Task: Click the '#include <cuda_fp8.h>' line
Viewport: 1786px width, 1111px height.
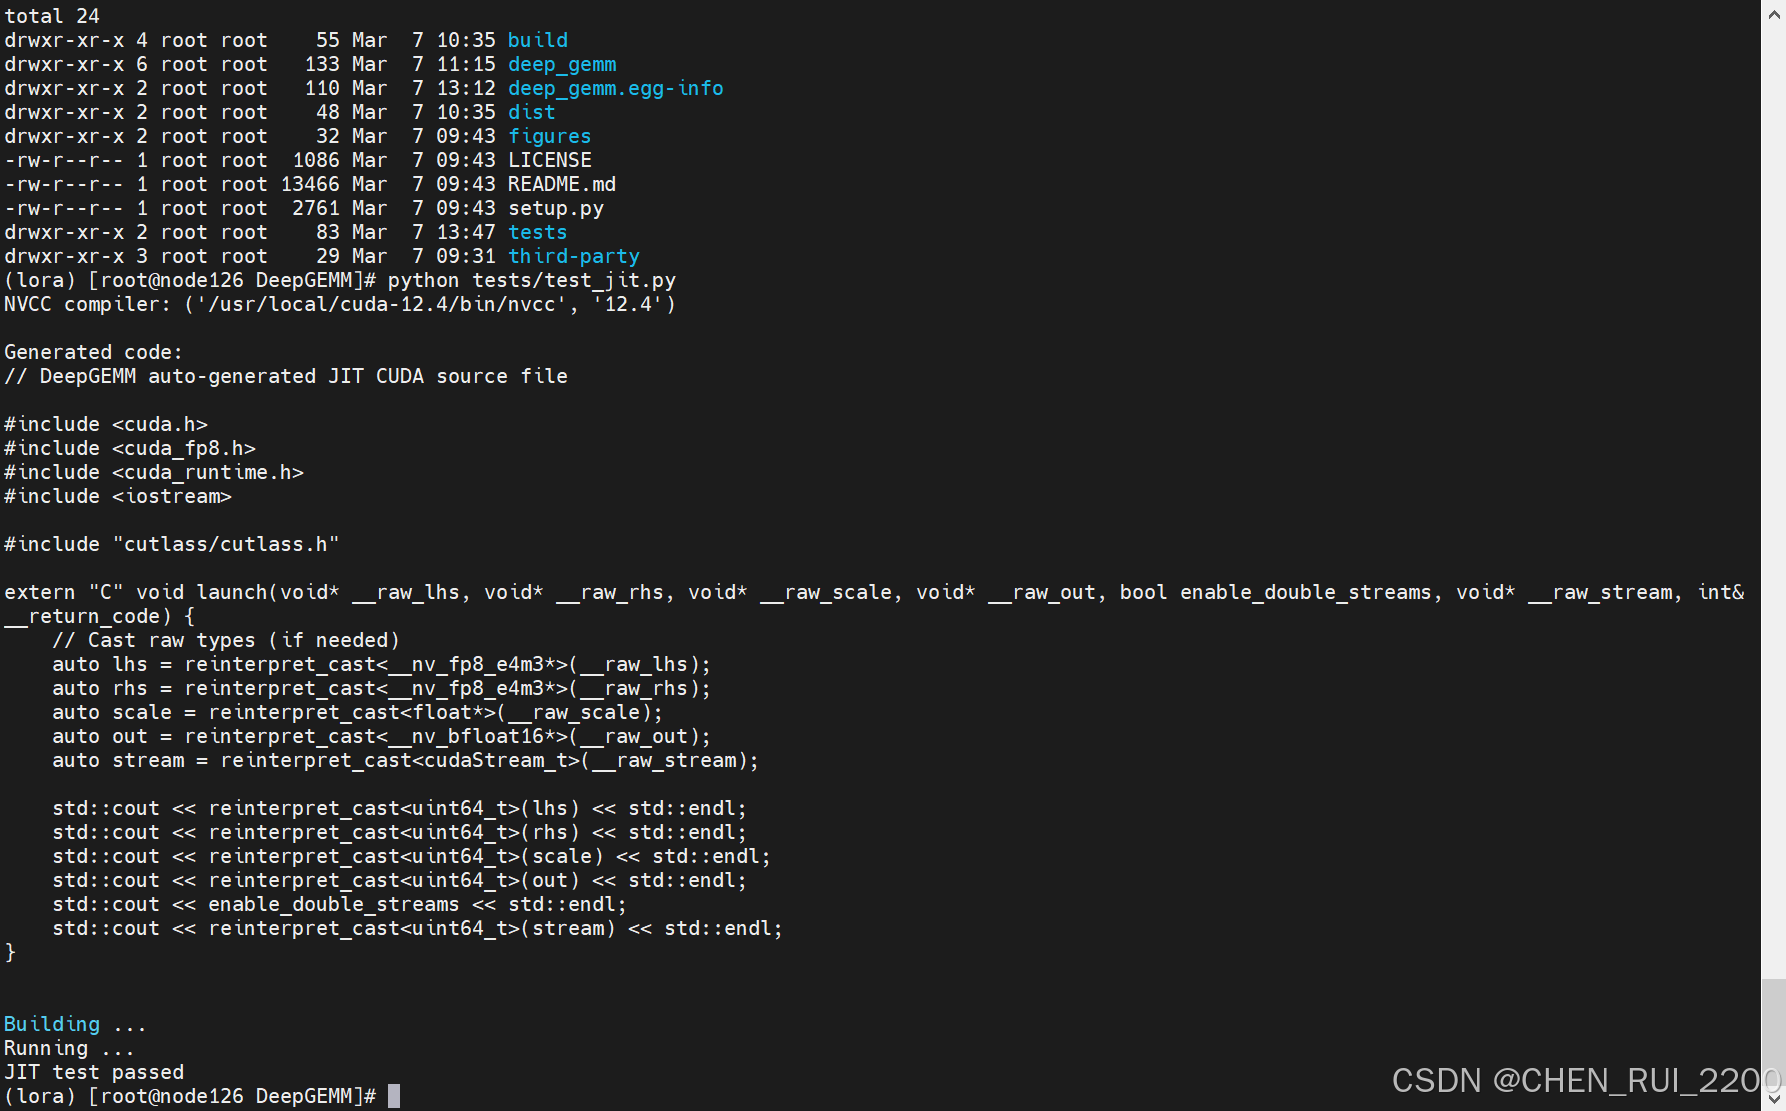Action: pos(130,448)
